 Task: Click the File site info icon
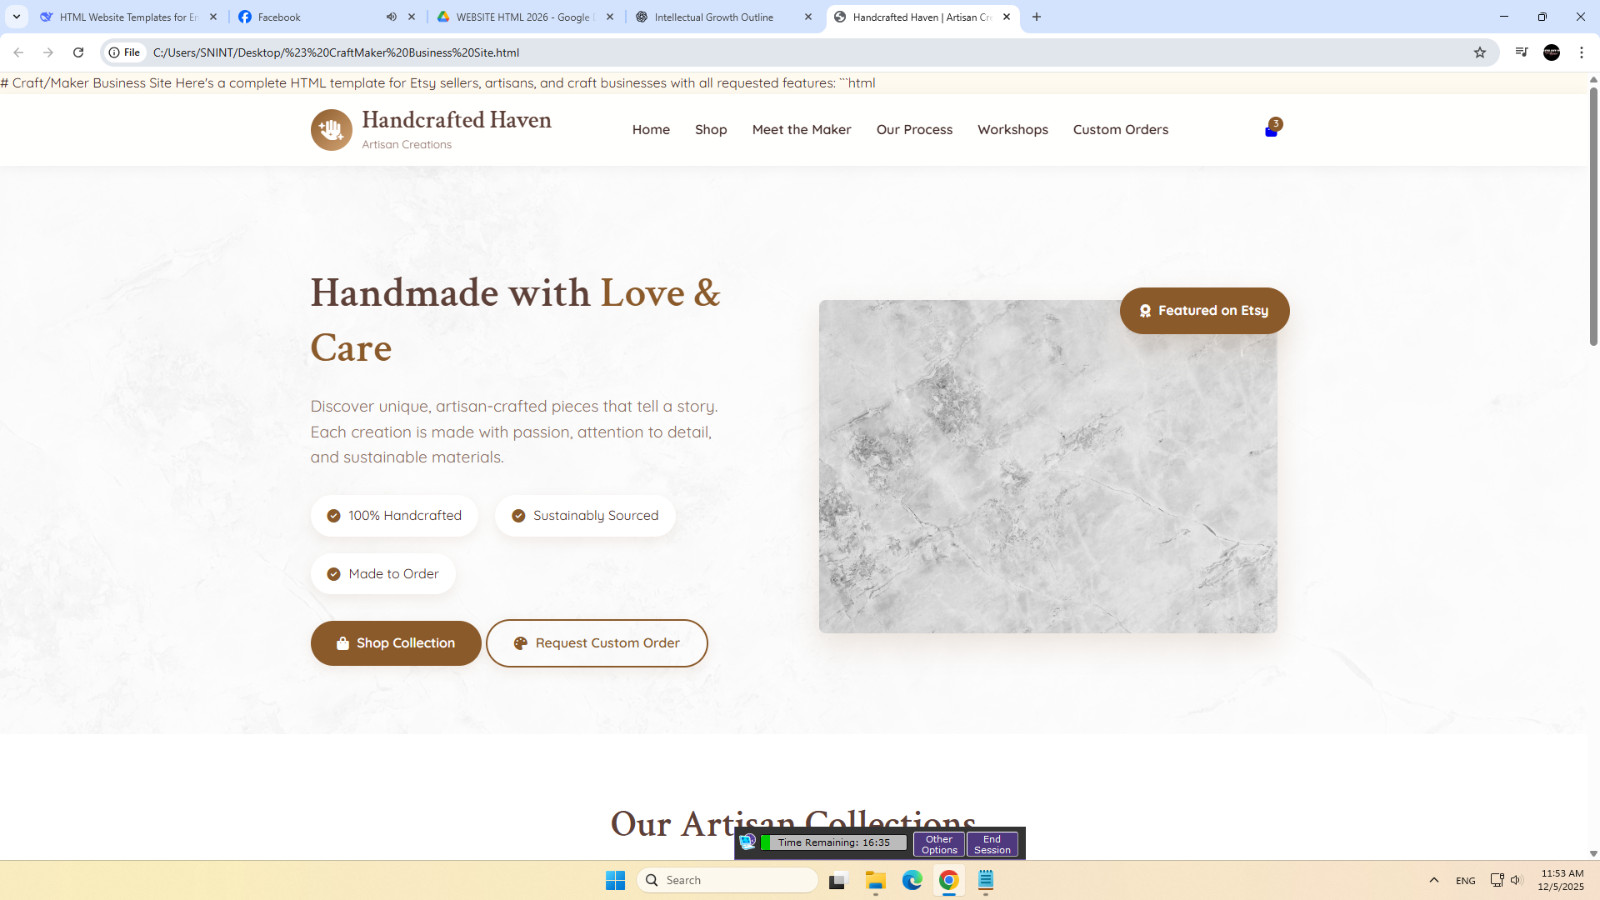point(125,53)
